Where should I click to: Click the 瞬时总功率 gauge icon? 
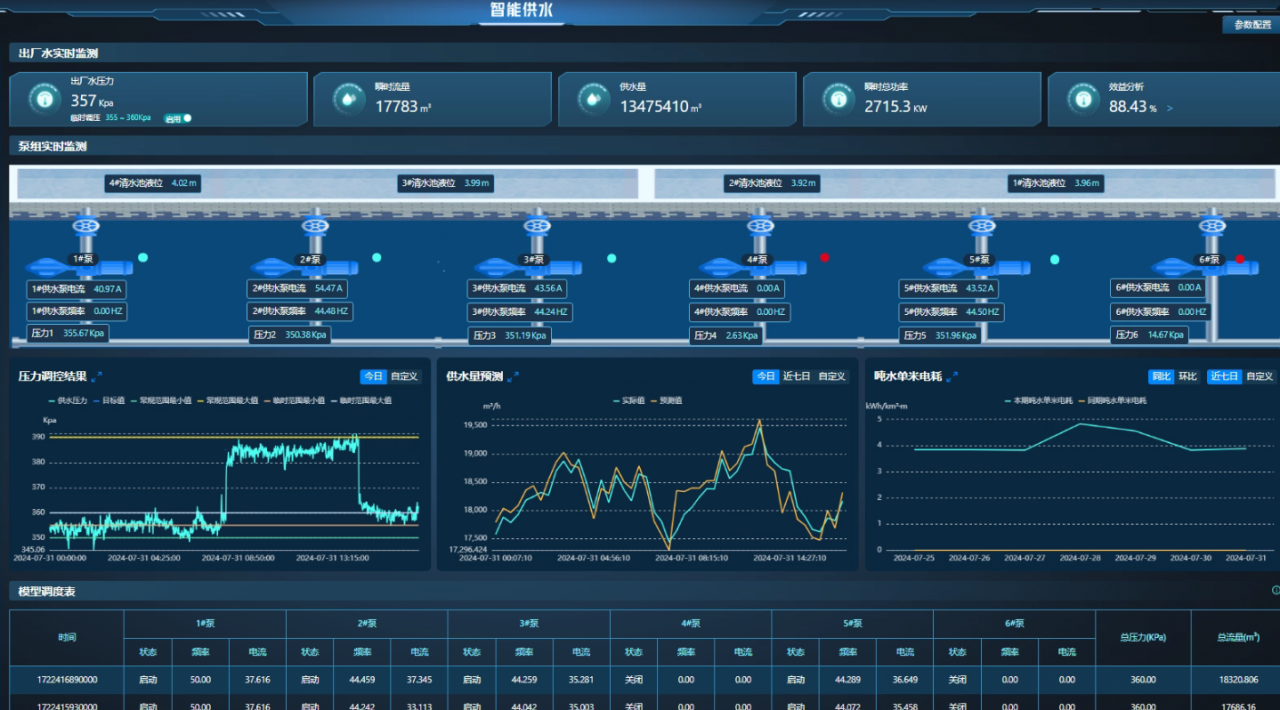(x=837, y=98)
